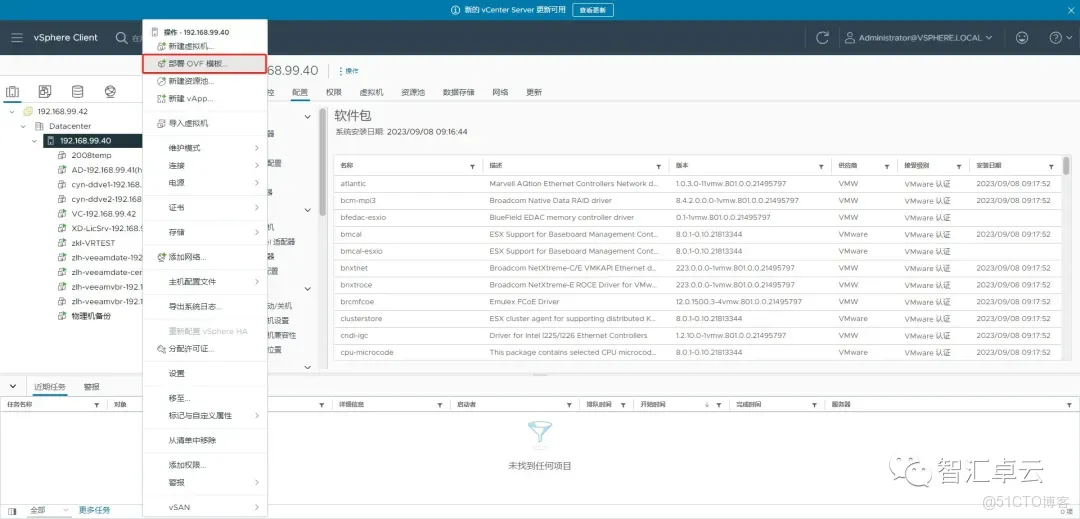Click the sort arrow on 开始时间 column
This screenshot has width=1080, height=519.
coord(707,405)
